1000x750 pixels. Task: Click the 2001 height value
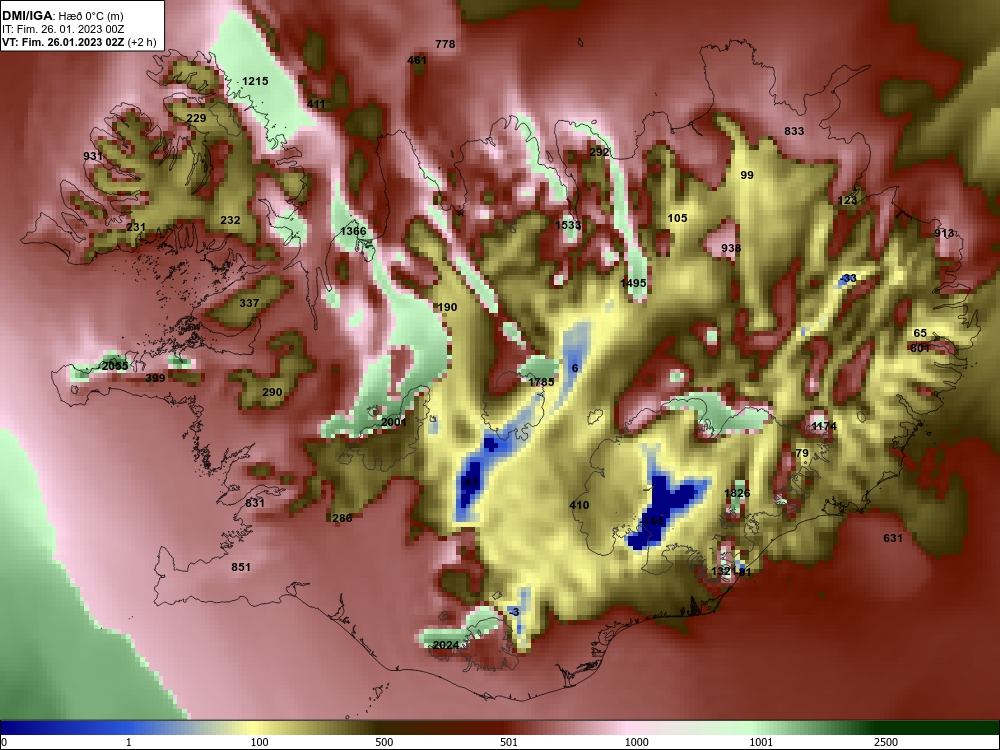tap(393, 422)
